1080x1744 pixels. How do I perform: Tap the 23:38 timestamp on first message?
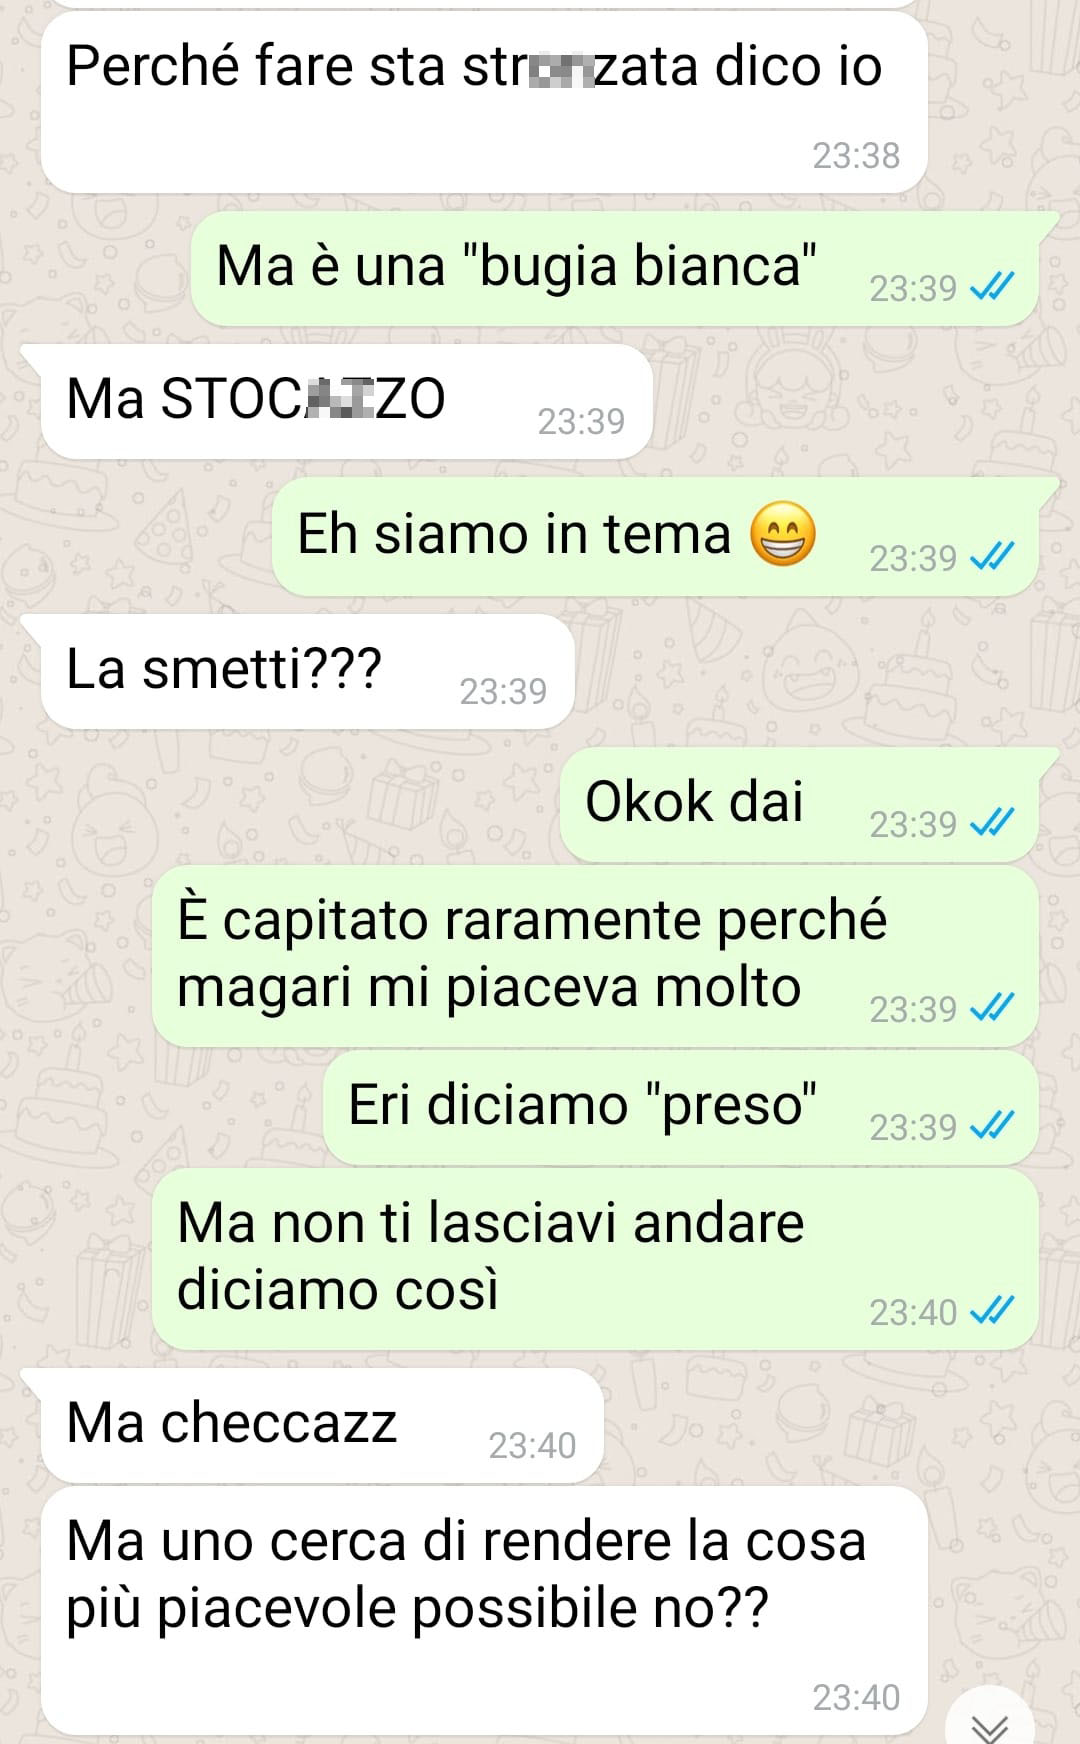pos(856,156)
